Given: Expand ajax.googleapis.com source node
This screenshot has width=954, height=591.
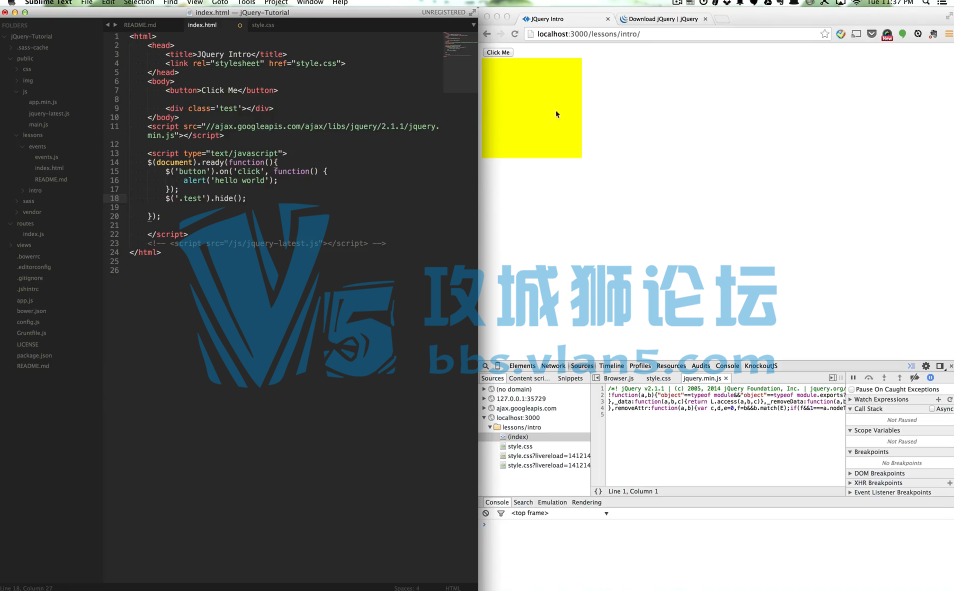Looking at the screenshot, I should pyautogui.click(x=484, y=408).
